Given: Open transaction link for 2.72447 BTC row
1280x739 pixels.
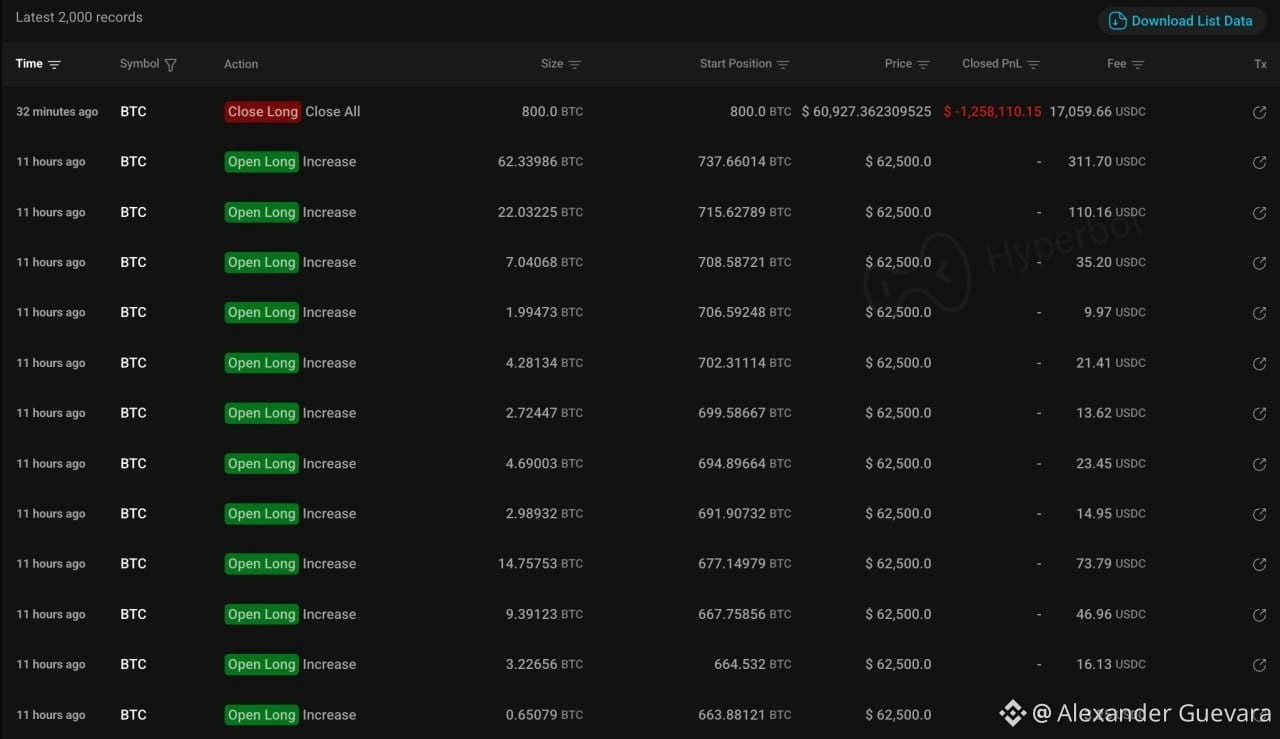Looking at the screenshot, I should click(x=1259, y=413).
